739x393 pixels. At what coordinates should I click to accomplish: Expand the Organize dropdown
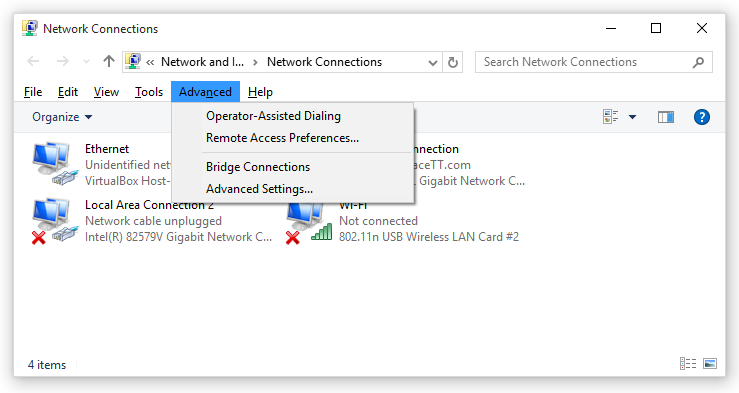62,117
